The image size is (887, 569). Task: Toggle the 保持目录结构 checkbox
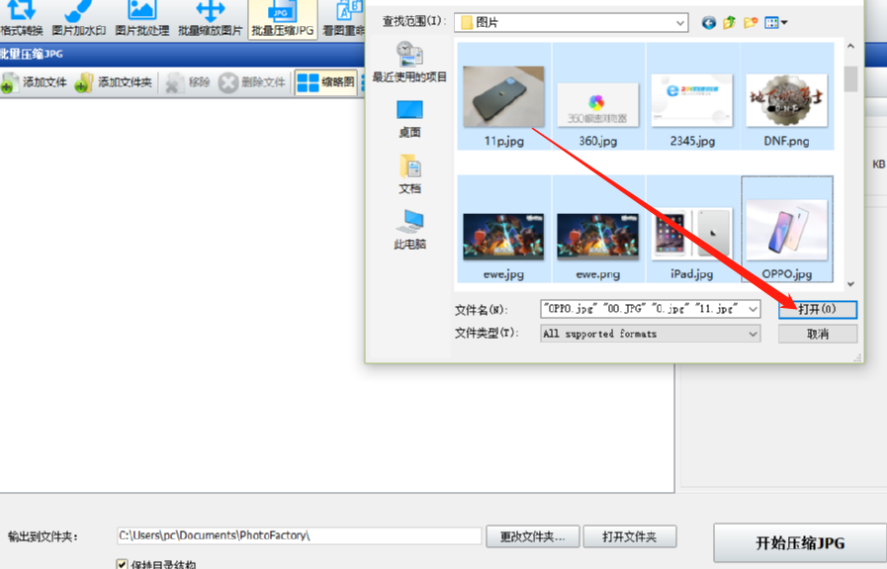tap(122, 564)
